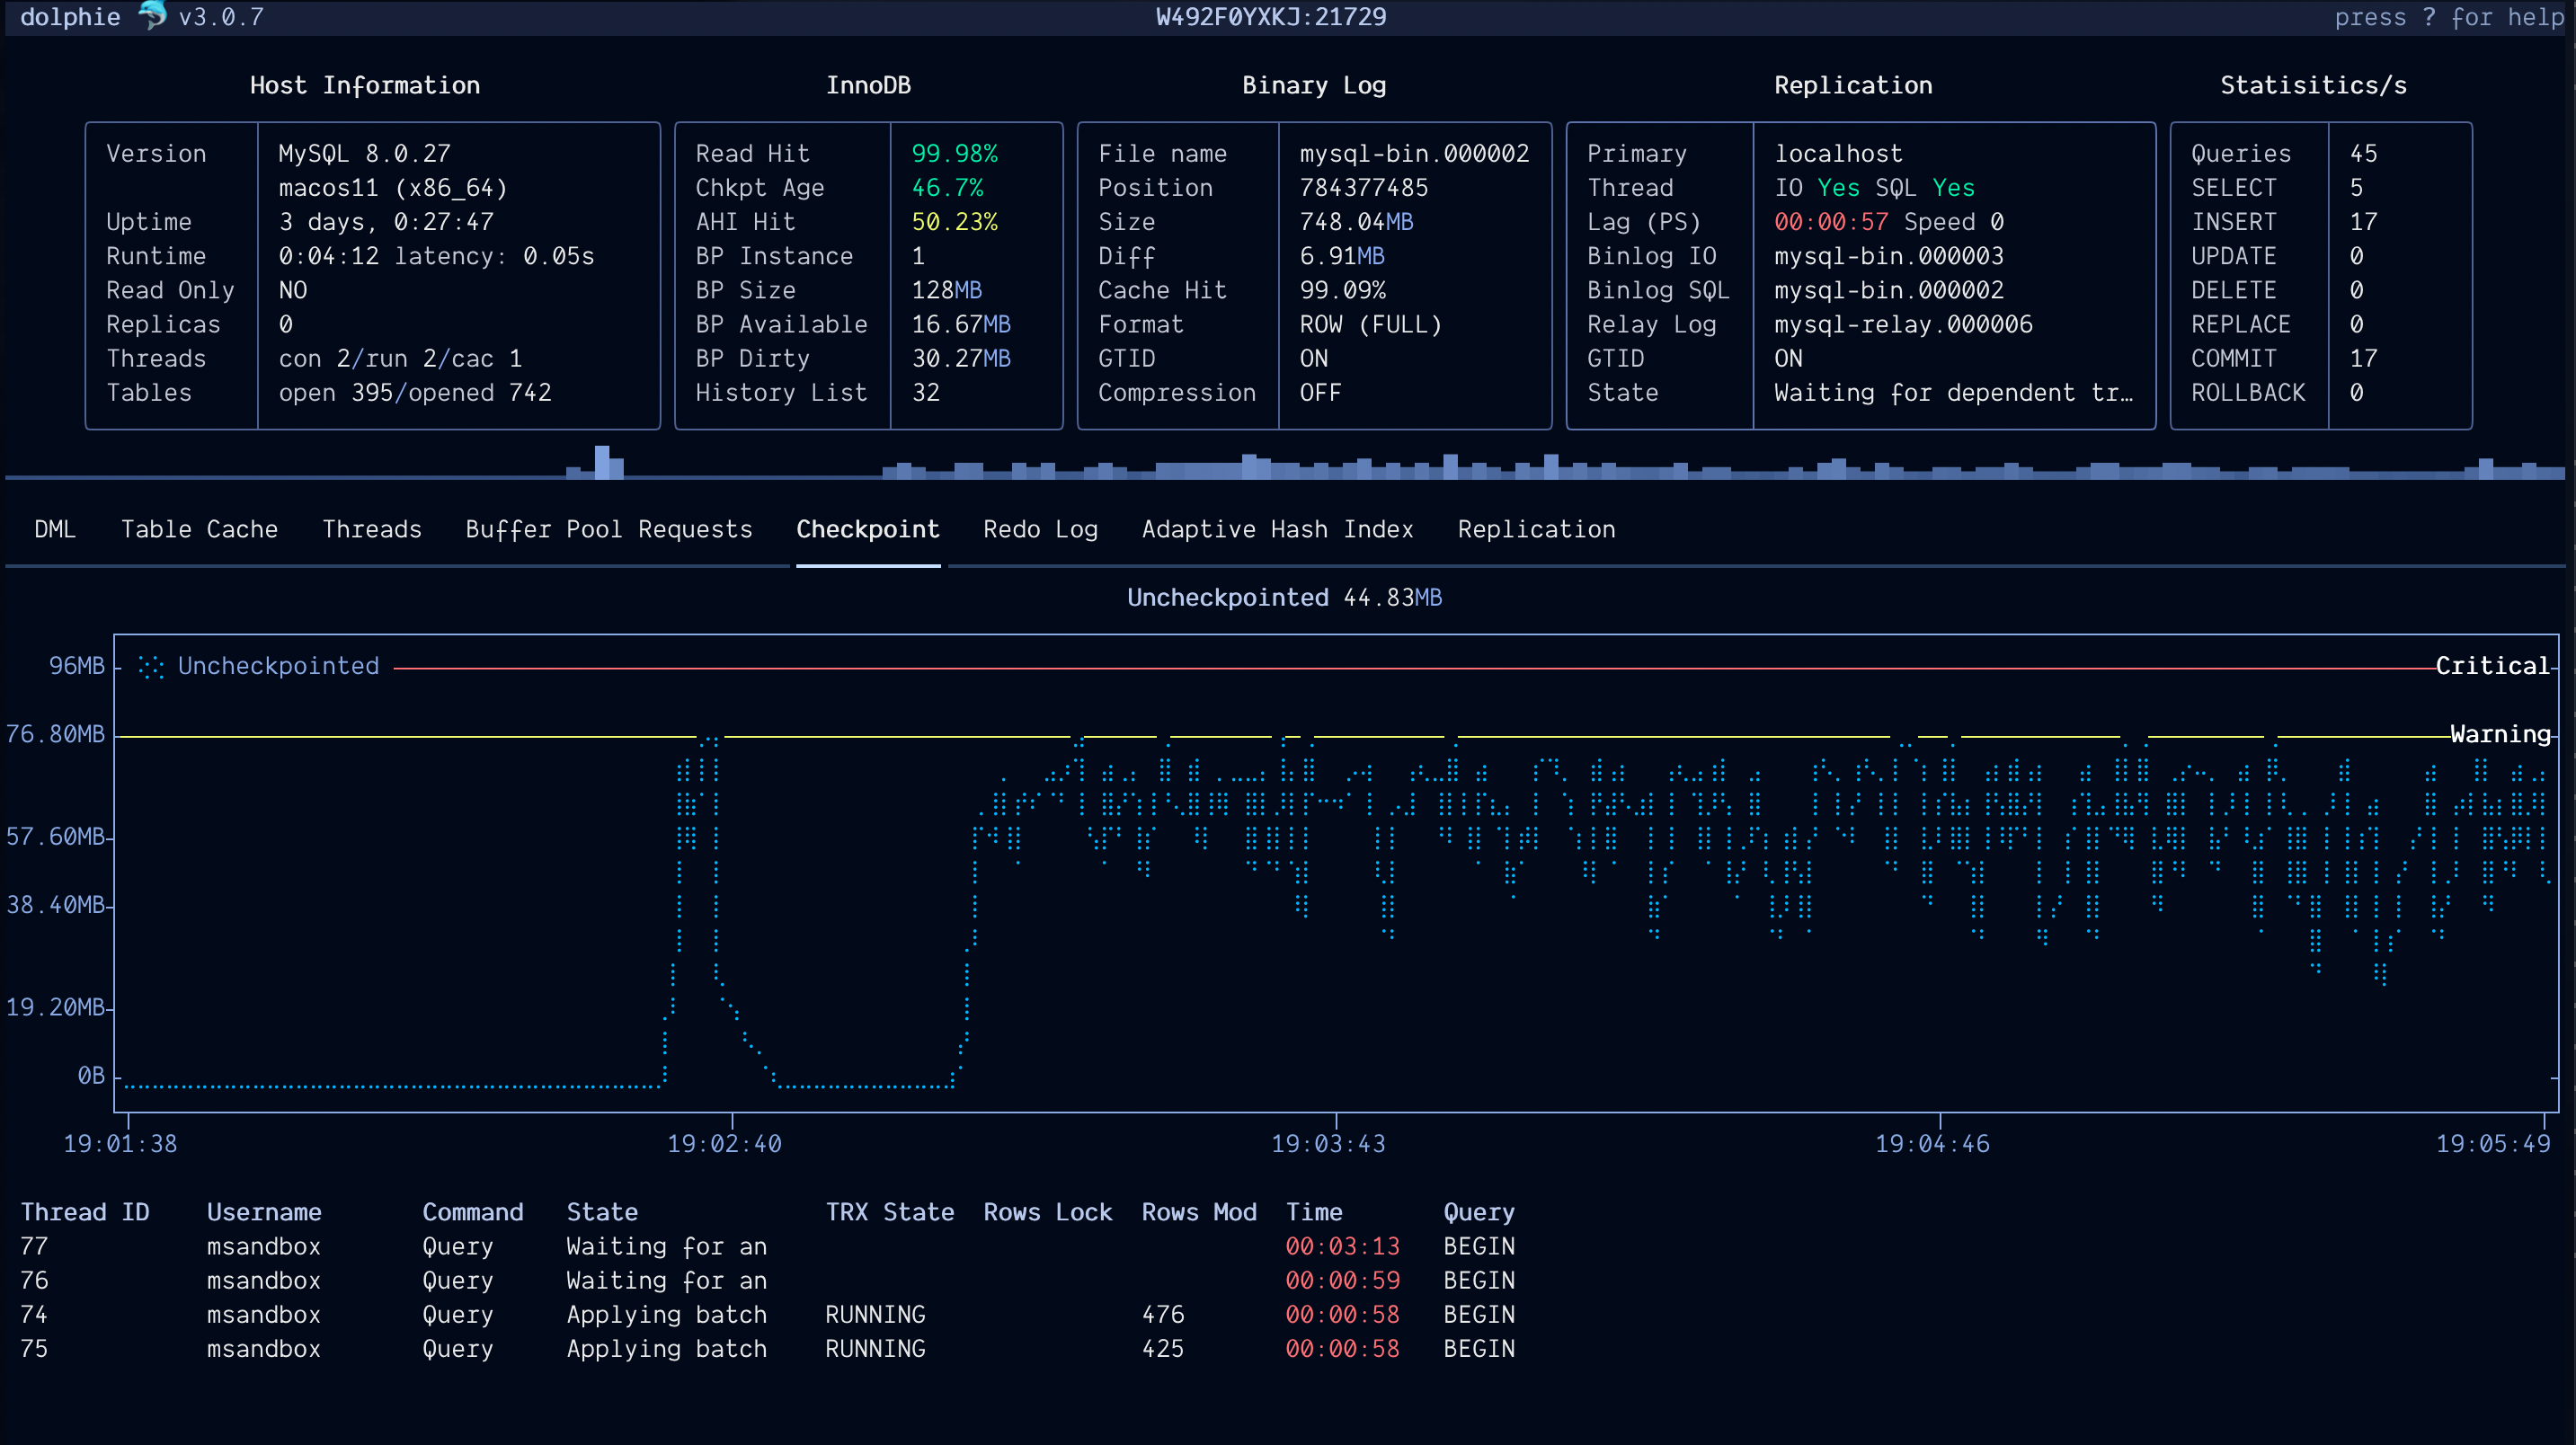Click the Uncheckpointed 44.83MB graph title
Viewport: 2576px width, 1445px height.
coord(1285,597)
